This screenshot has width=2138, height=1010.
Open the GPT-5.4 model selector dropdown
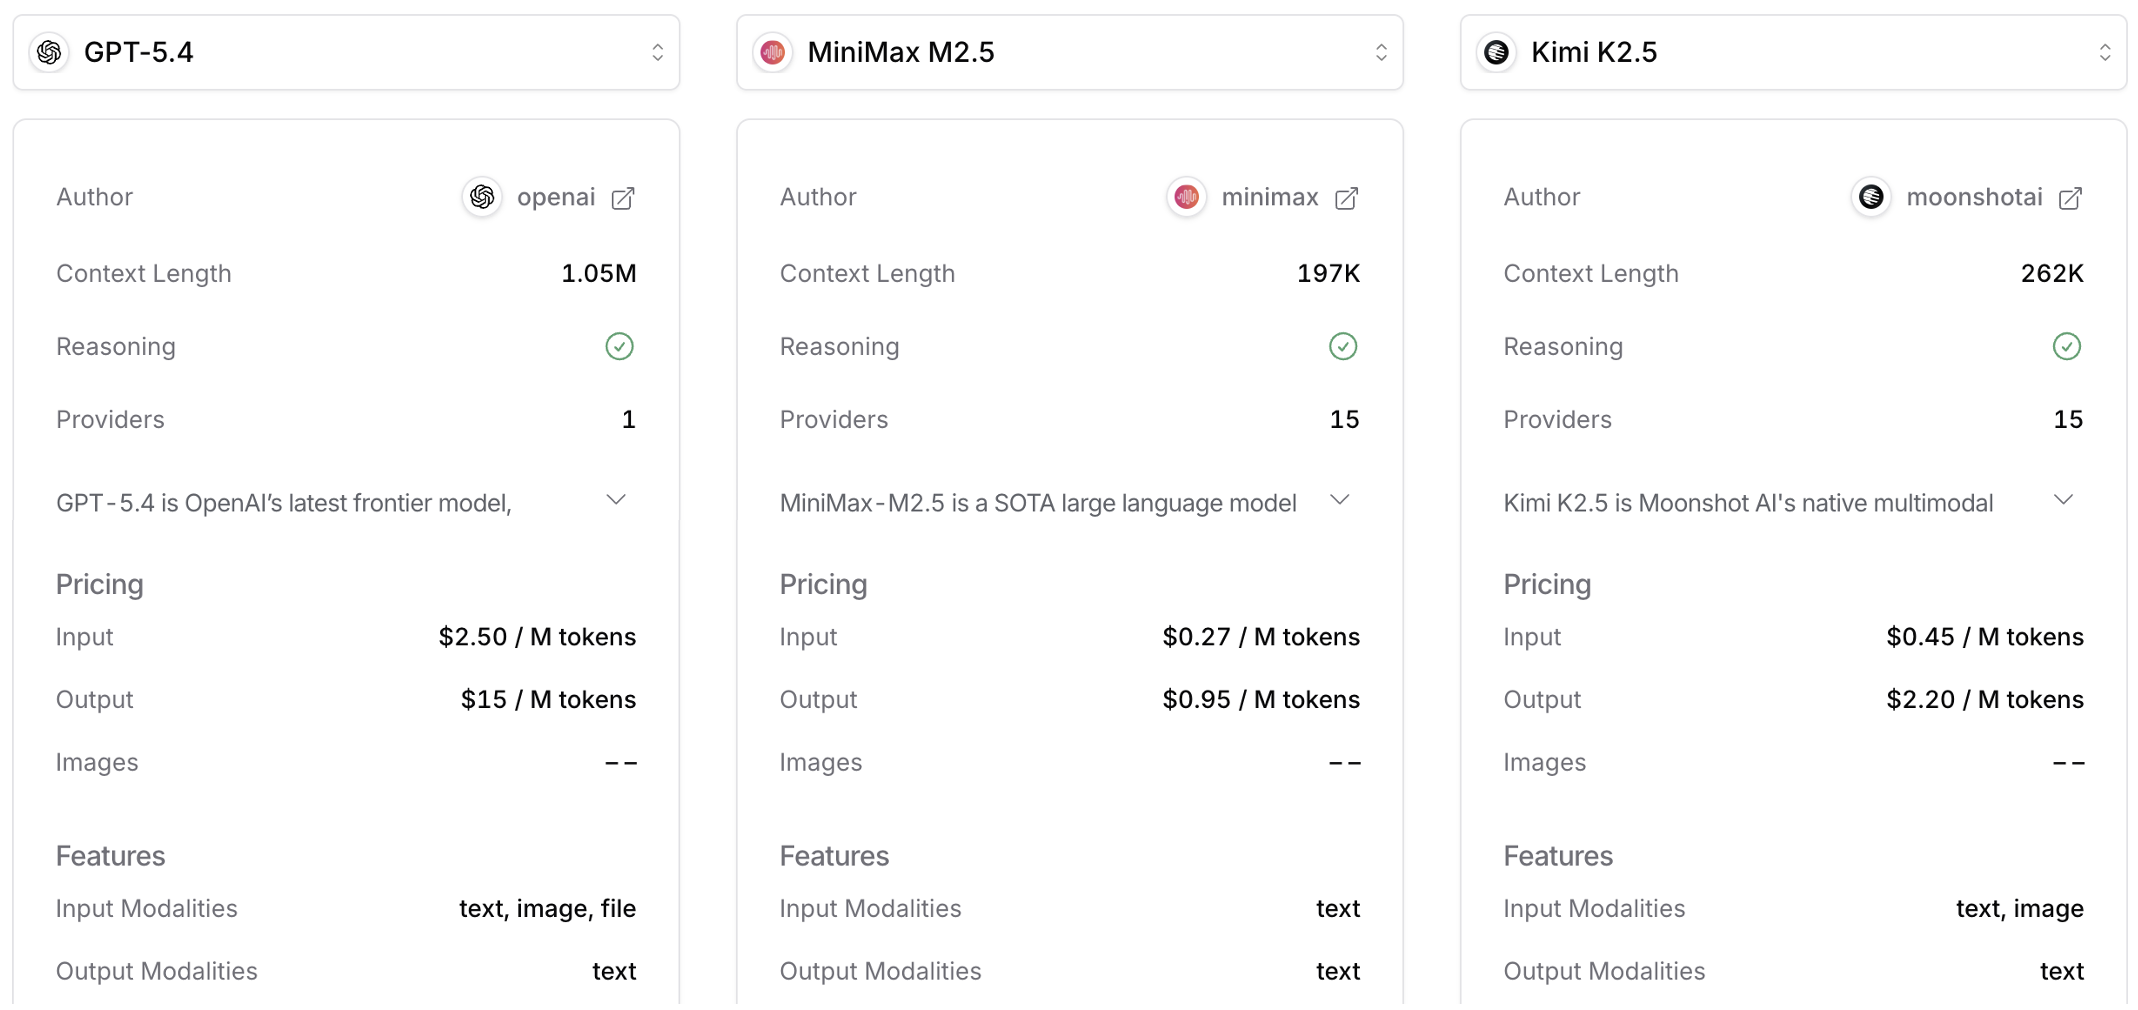[x=346, y=52]
